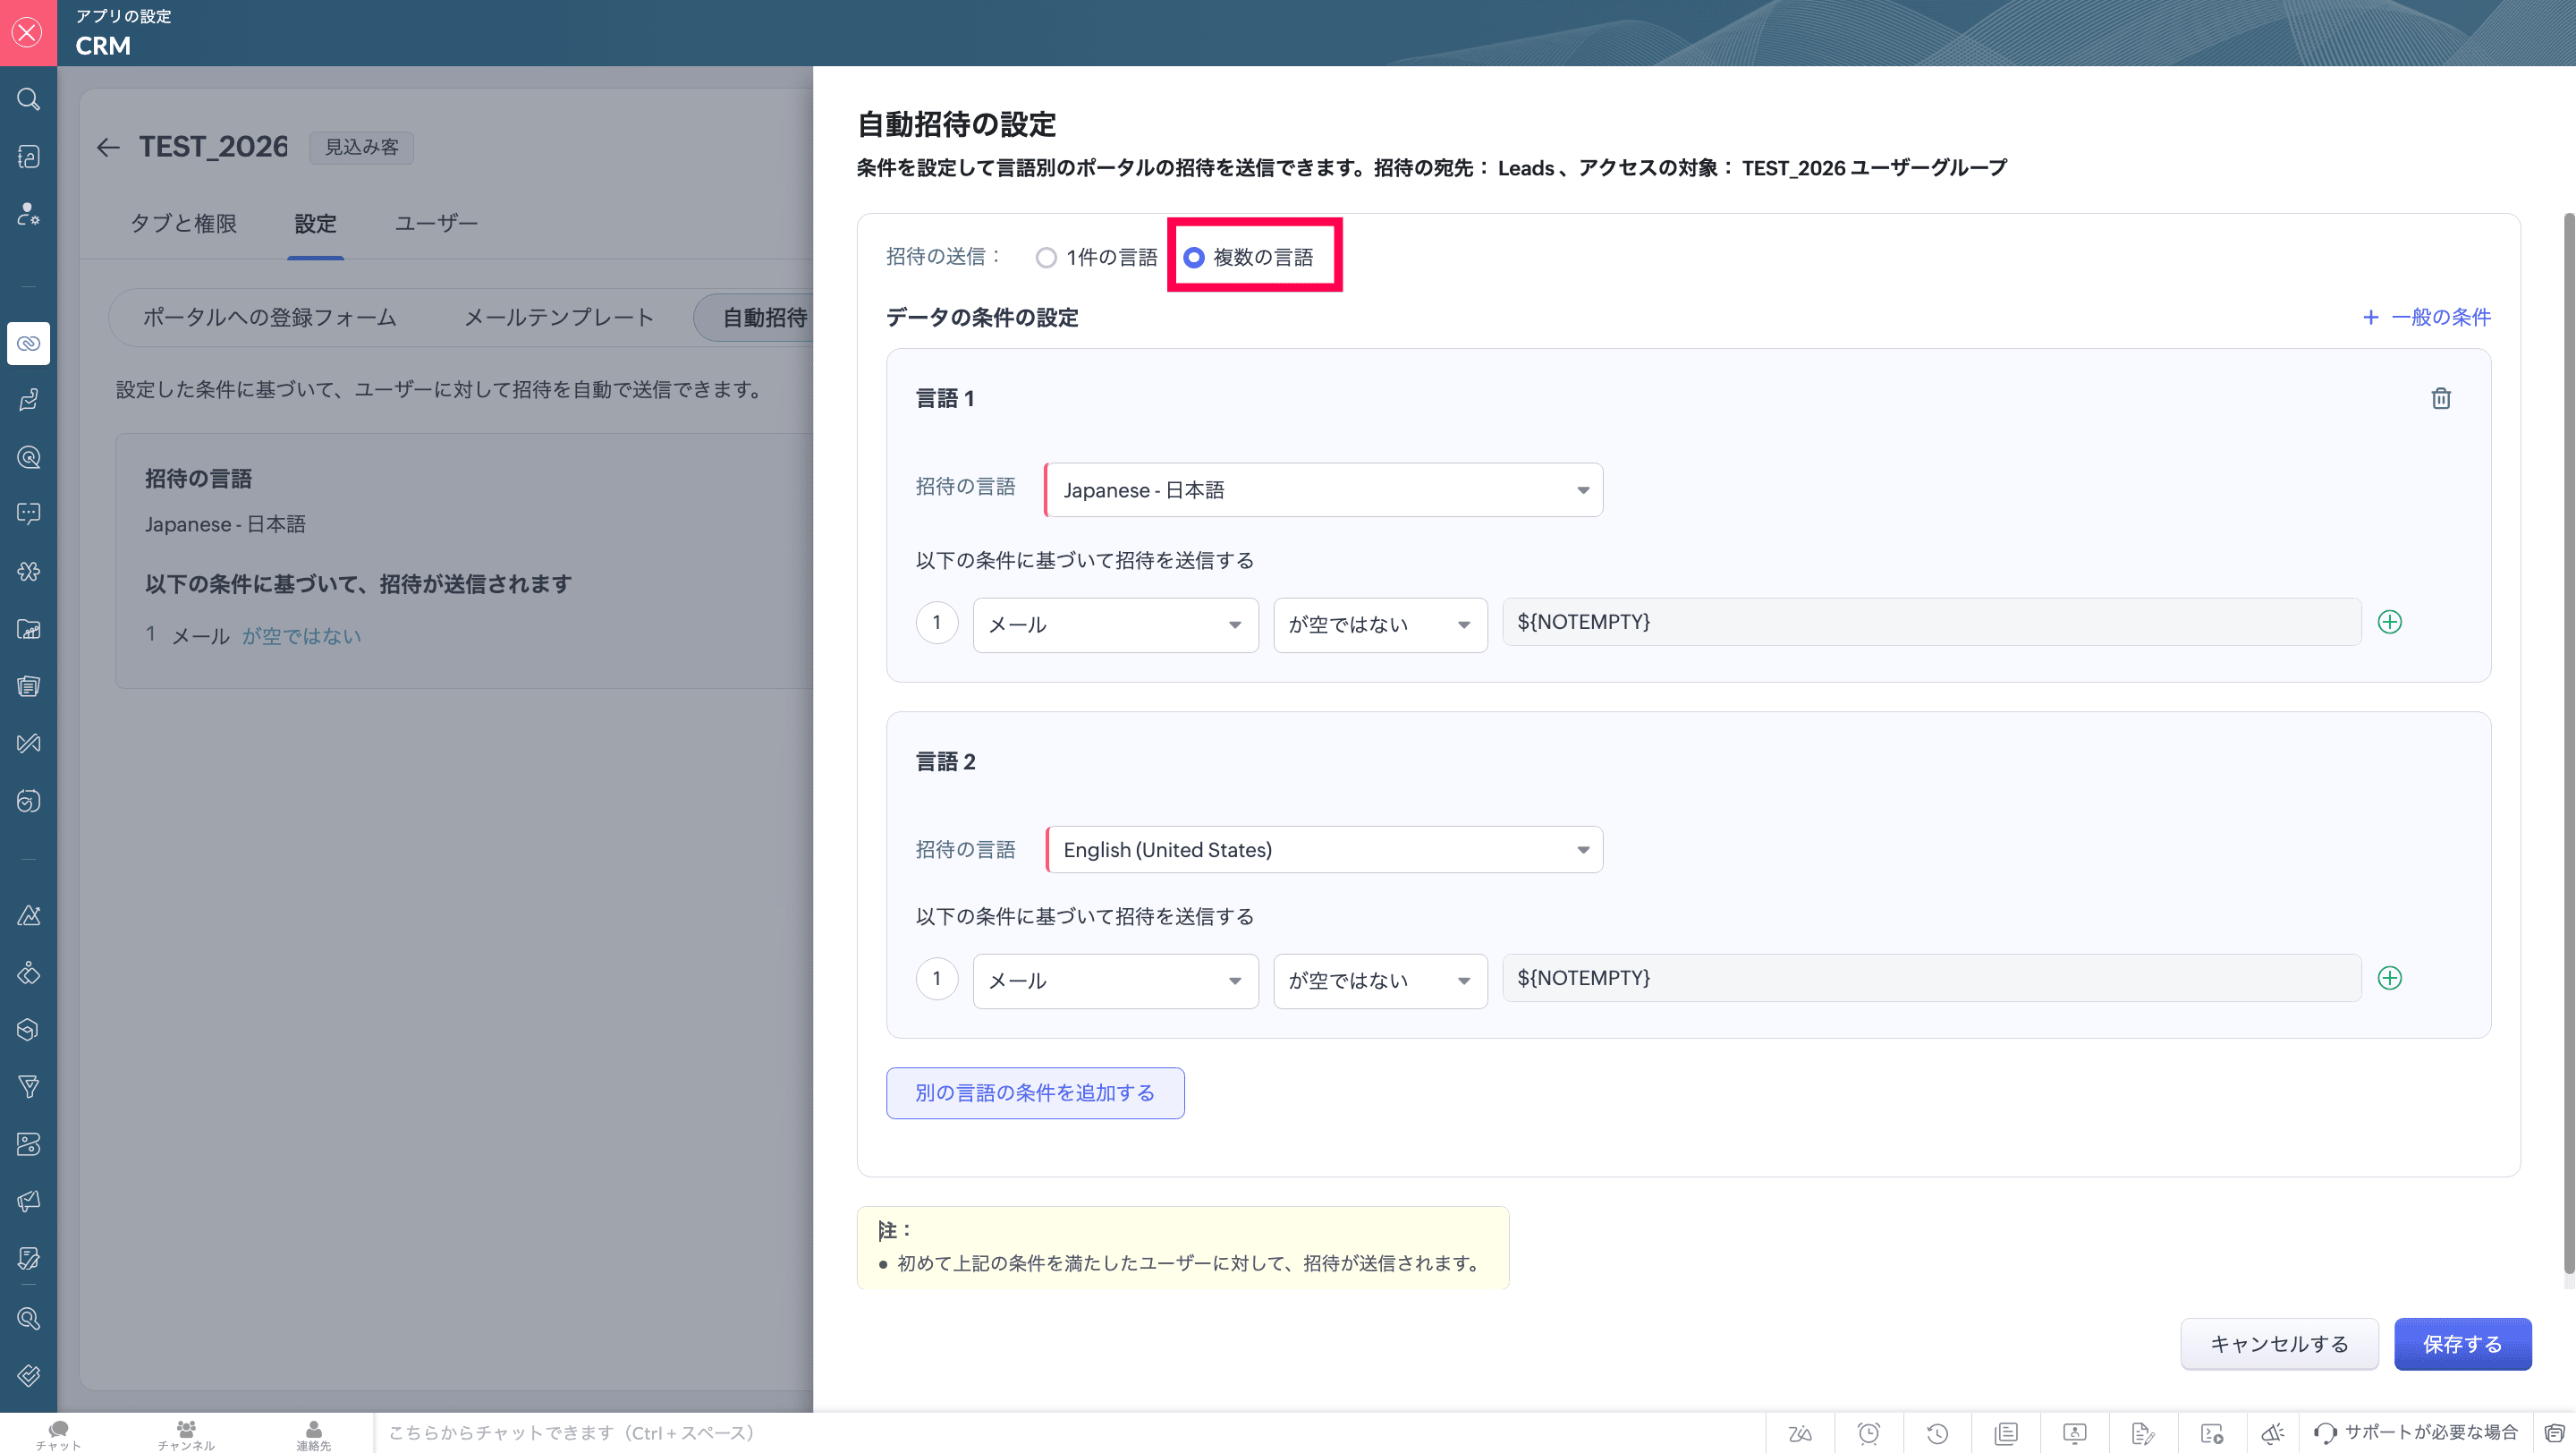Click the search magnifier icon in sidebar
The image size is (2576, 1453).
[28, 99]
